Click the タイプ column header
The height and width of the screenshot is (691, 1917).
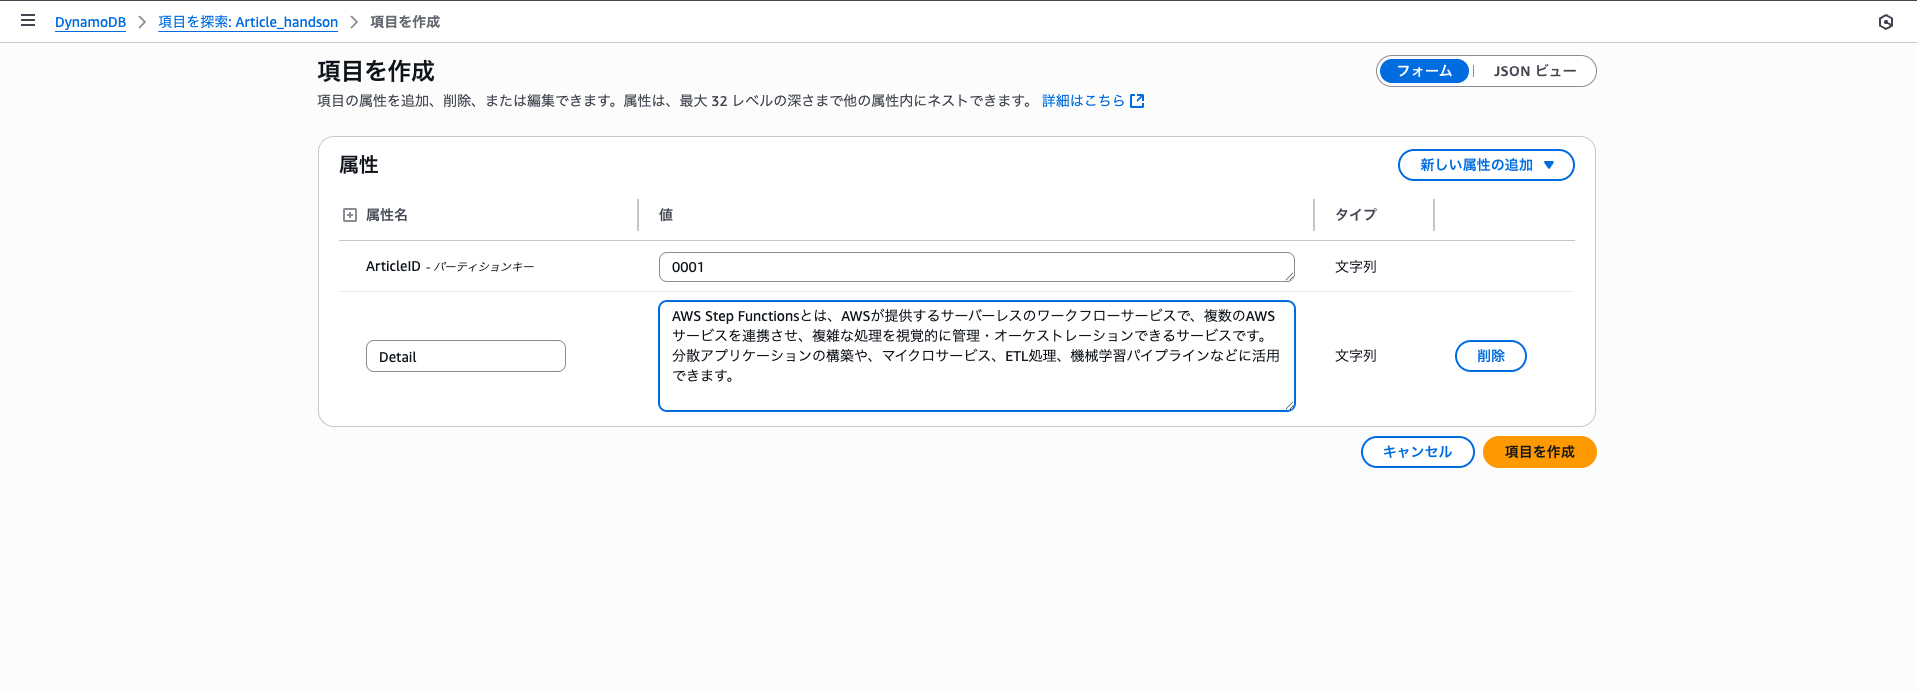(1356, 215)
